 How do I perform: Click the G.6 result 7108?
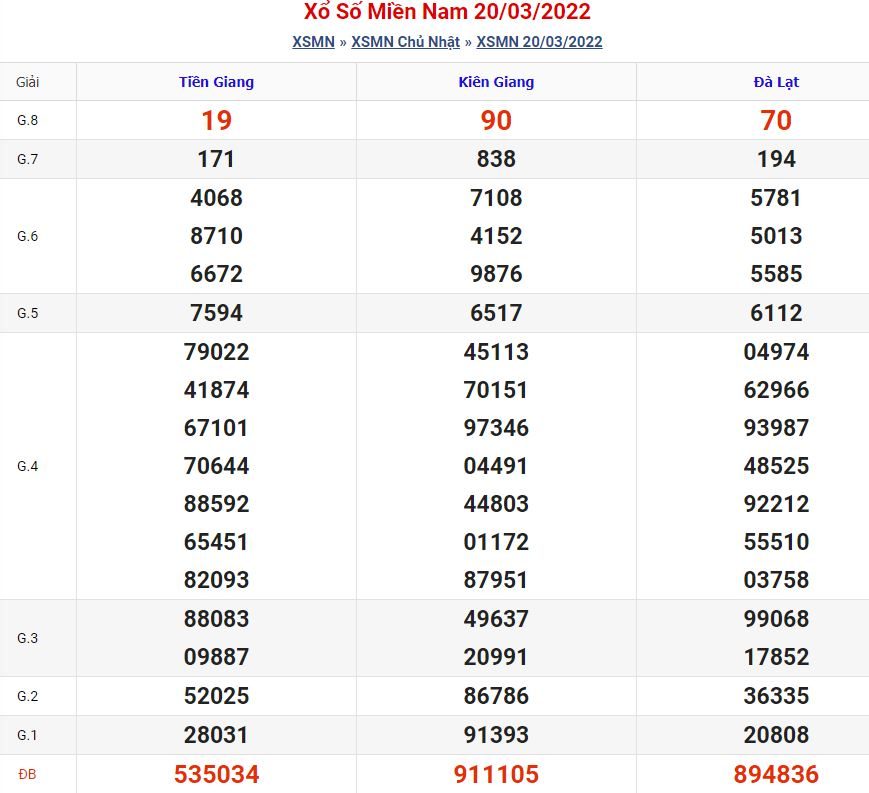[x=496, y=198]
